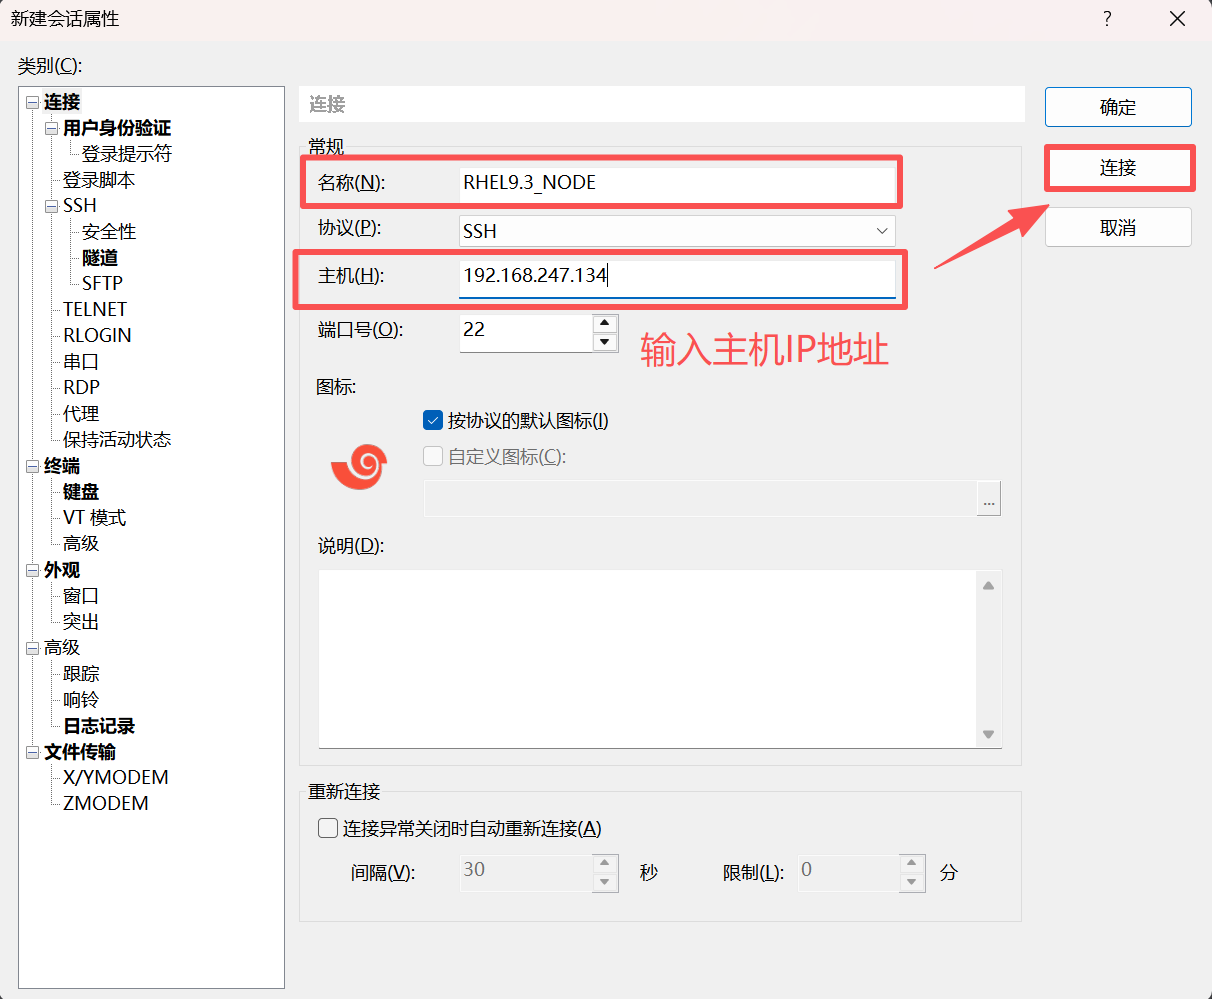Select 键盘 under 终端

pyautogui.click(x=81, y=492)
